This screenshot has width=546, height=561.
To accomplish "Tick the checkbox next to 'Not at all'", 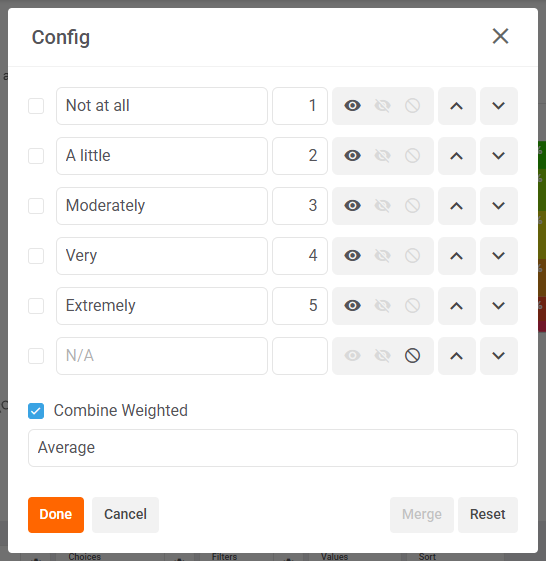I will 36,106.
